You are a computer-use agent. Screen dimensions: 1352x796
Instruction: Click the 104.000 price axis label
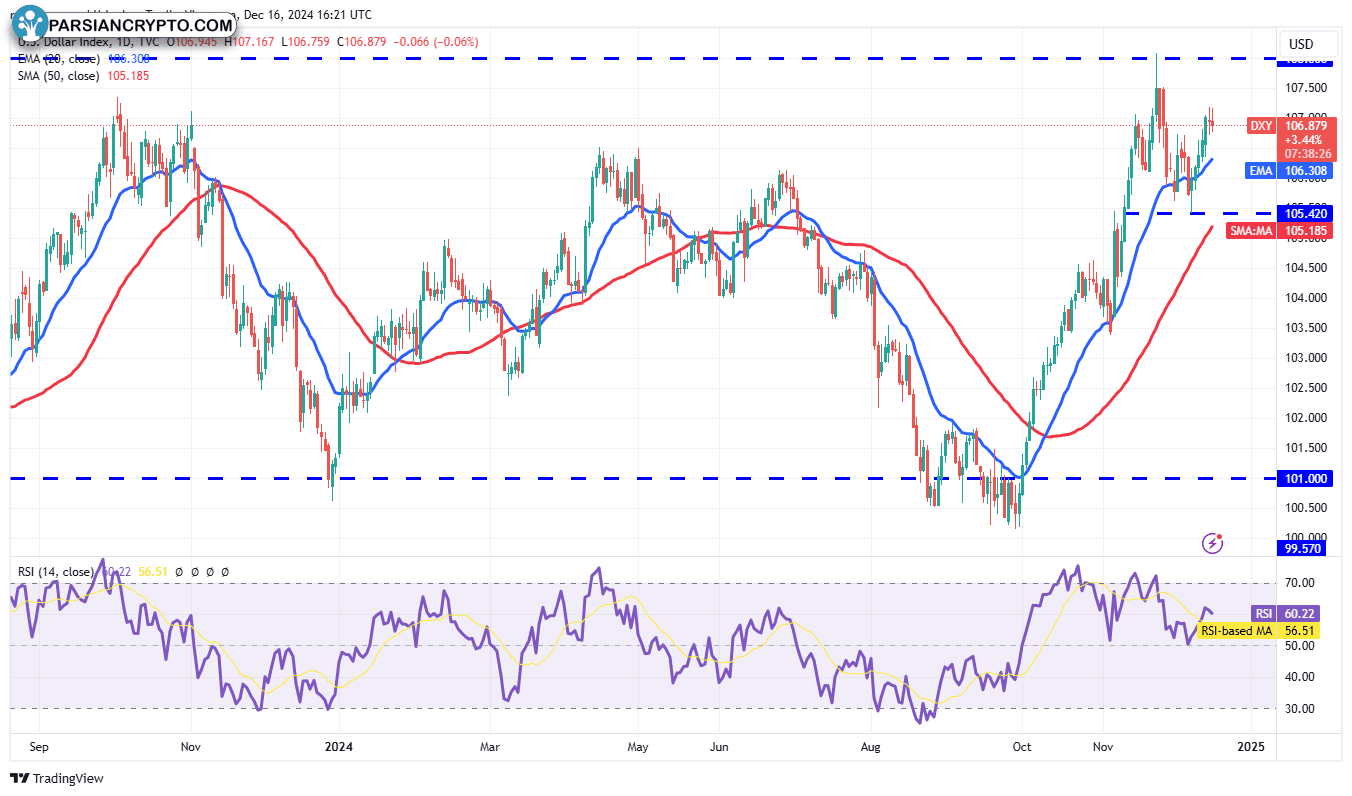1307,298
